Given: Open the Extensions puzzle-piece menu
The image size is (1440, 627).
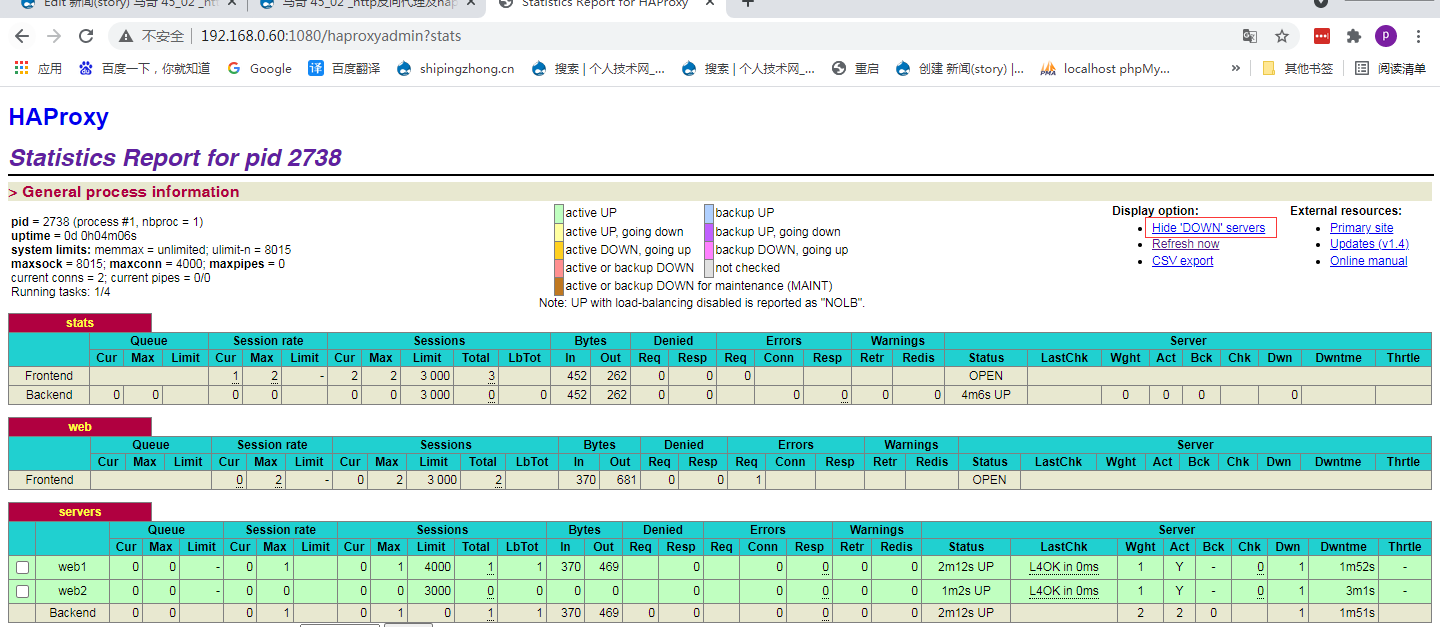Looking at the screenshot, I should [1354, 36].
